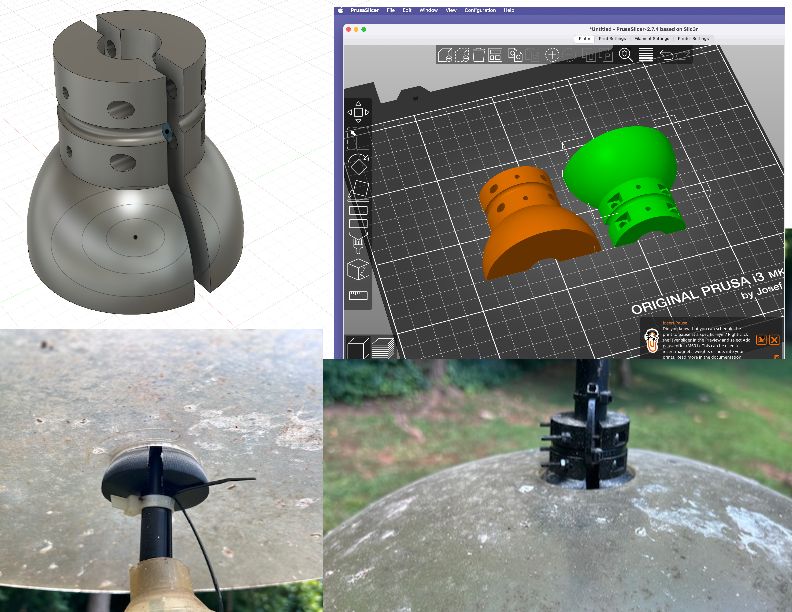Image resolution: width=792 pixels, height=612 pixels.
Task: Switch to sliced layers preview view
Action: click(x=382, y=347)
